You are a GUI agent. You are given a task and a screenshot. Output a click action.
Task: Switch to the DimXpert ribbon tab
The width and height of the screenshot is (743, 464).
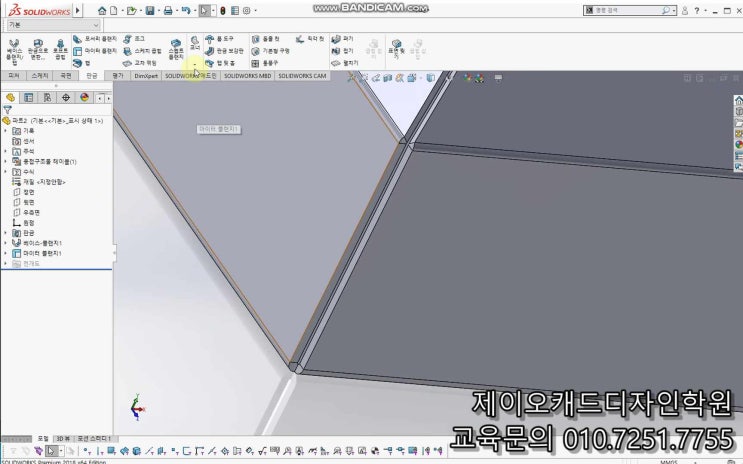point(146,76)
